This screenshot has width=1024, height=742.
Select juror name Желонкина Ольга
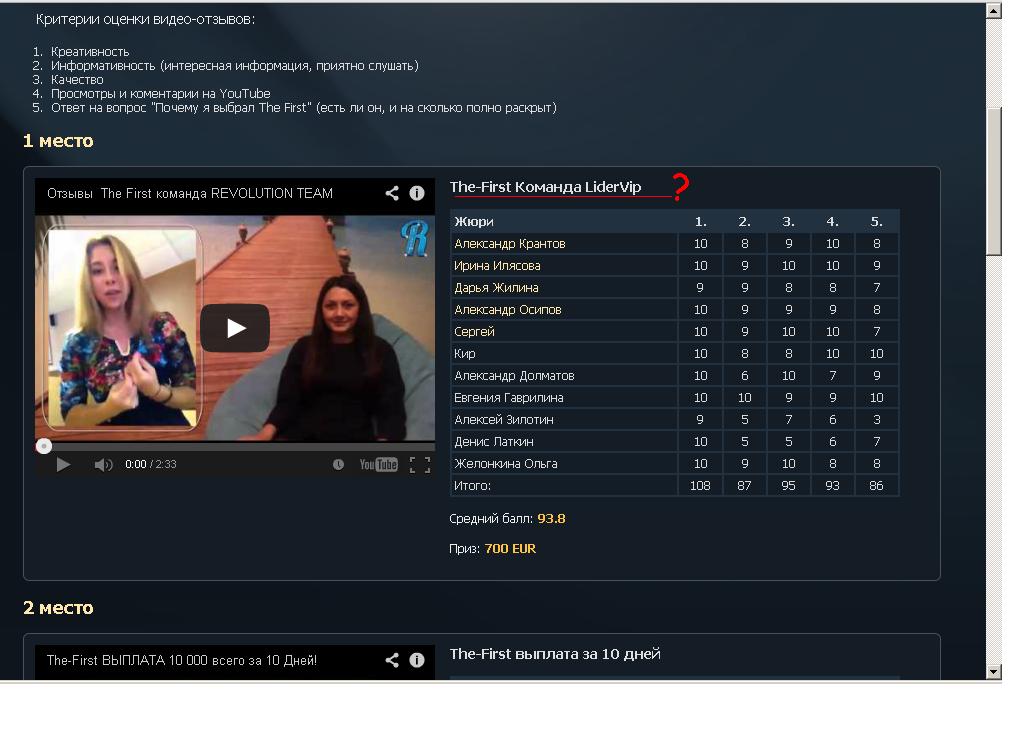(x=505, y=464)
